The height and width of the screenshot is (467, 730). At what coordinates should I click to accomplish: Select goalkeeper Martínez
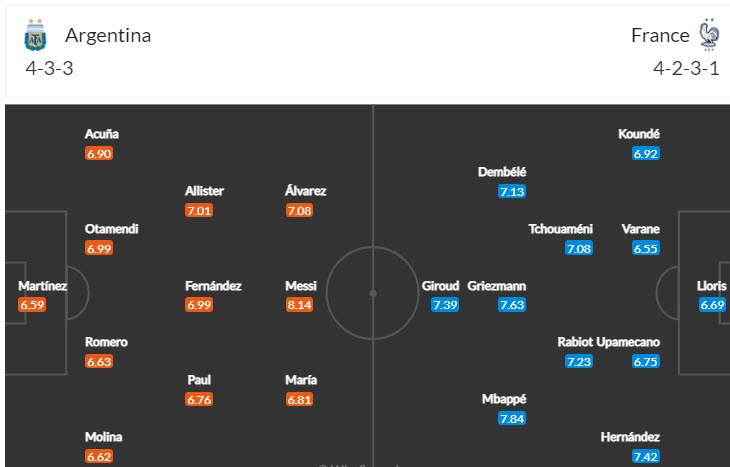point(43,286)
